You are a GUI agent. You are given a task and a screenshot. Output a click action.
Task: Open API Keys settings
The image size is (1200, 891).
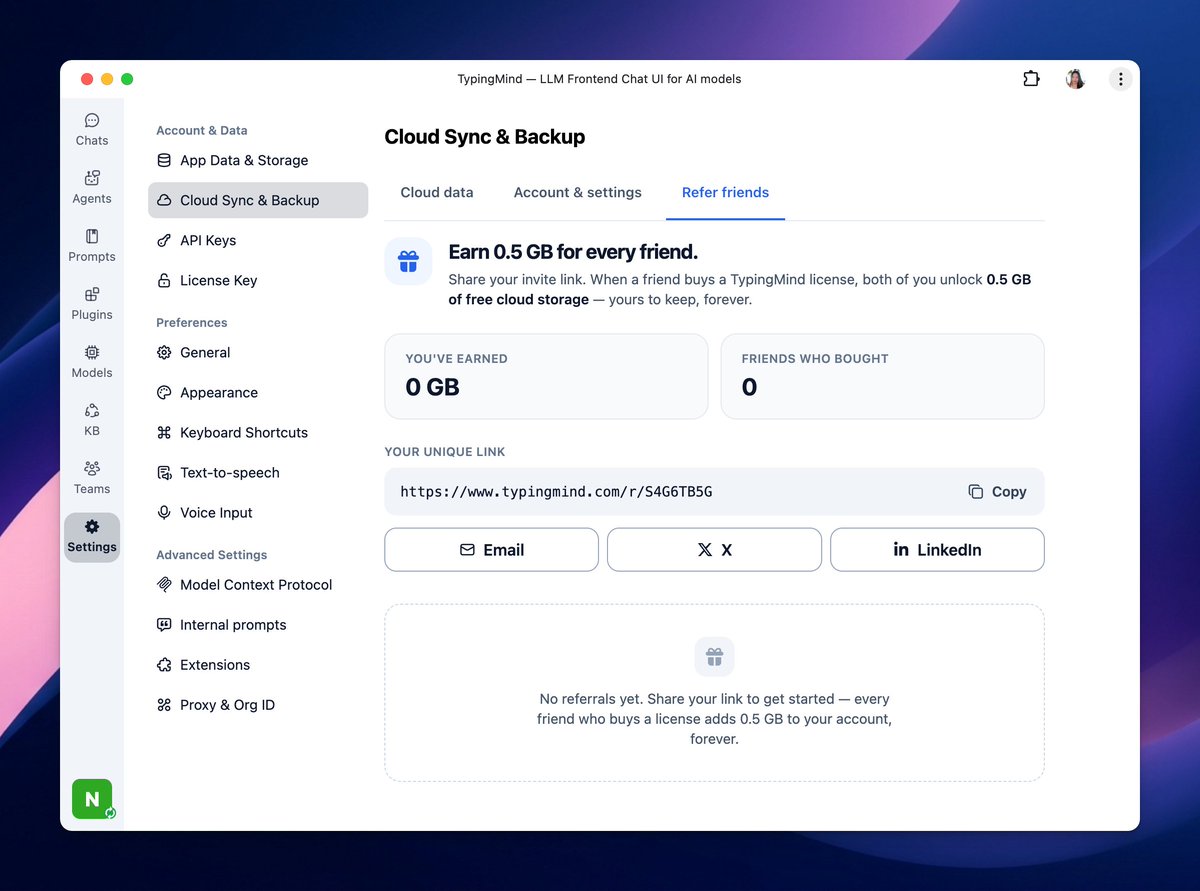tap(258, 240)
